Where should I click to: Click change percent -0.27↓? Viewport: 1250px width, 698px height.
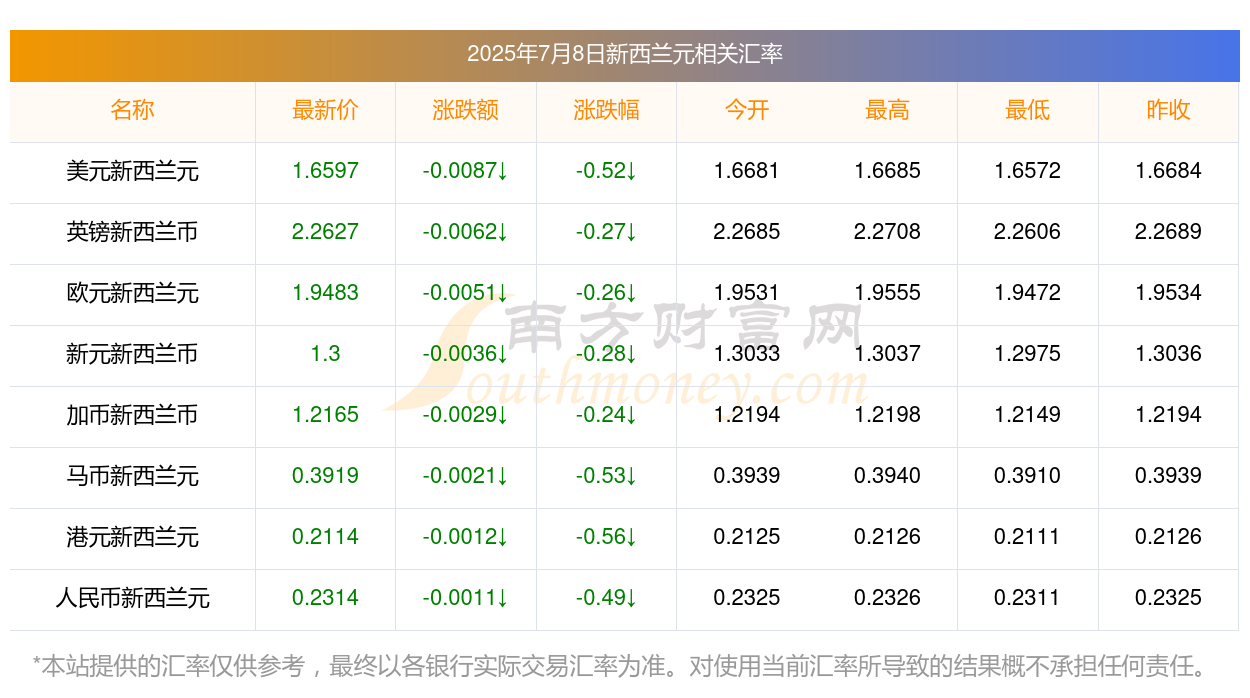(606, 232)
